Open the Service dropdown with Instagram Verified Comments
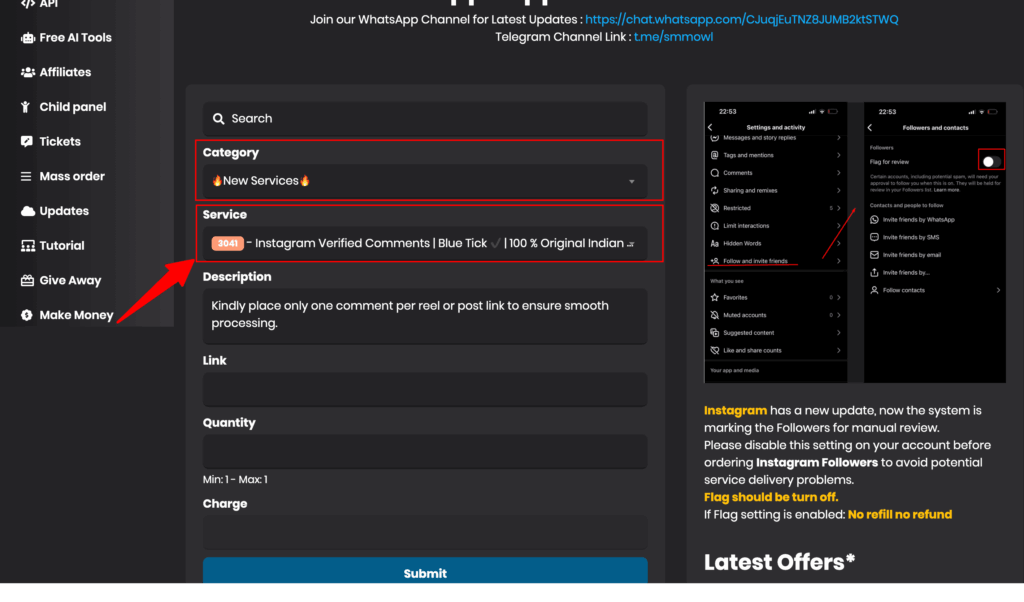The height and width of the screenshot is (602, 1024). tap(425, 244)
